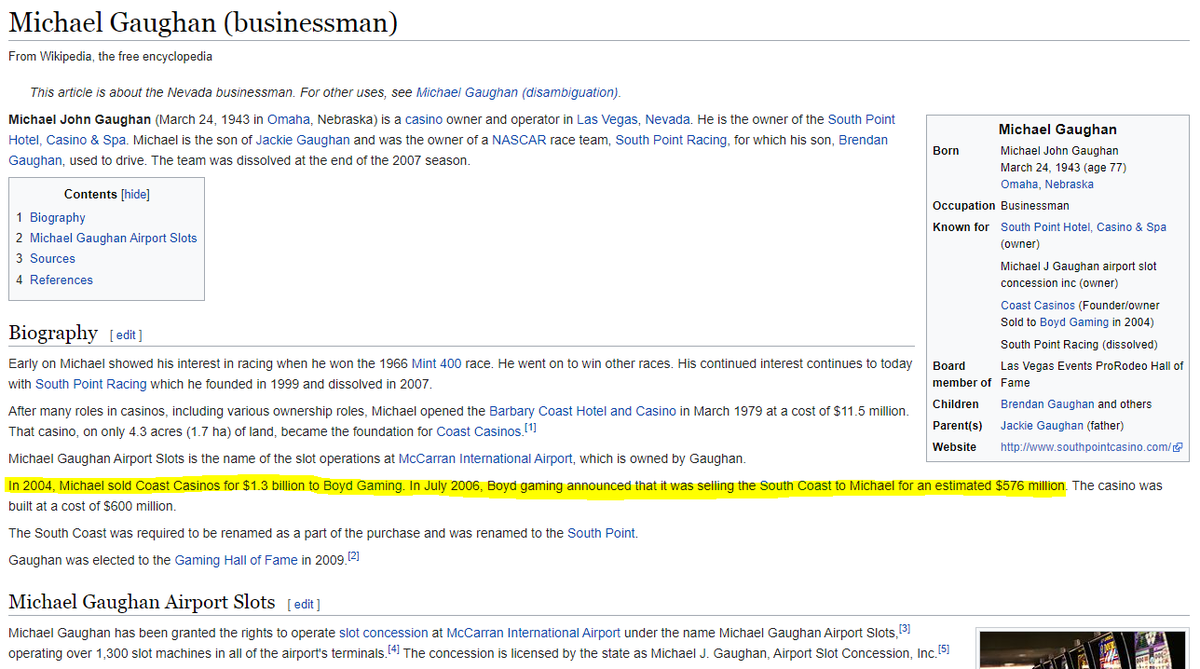Open Coast Casinos link in infobox
This screenshot has width=1200, height=669.
pos(1038,305)
